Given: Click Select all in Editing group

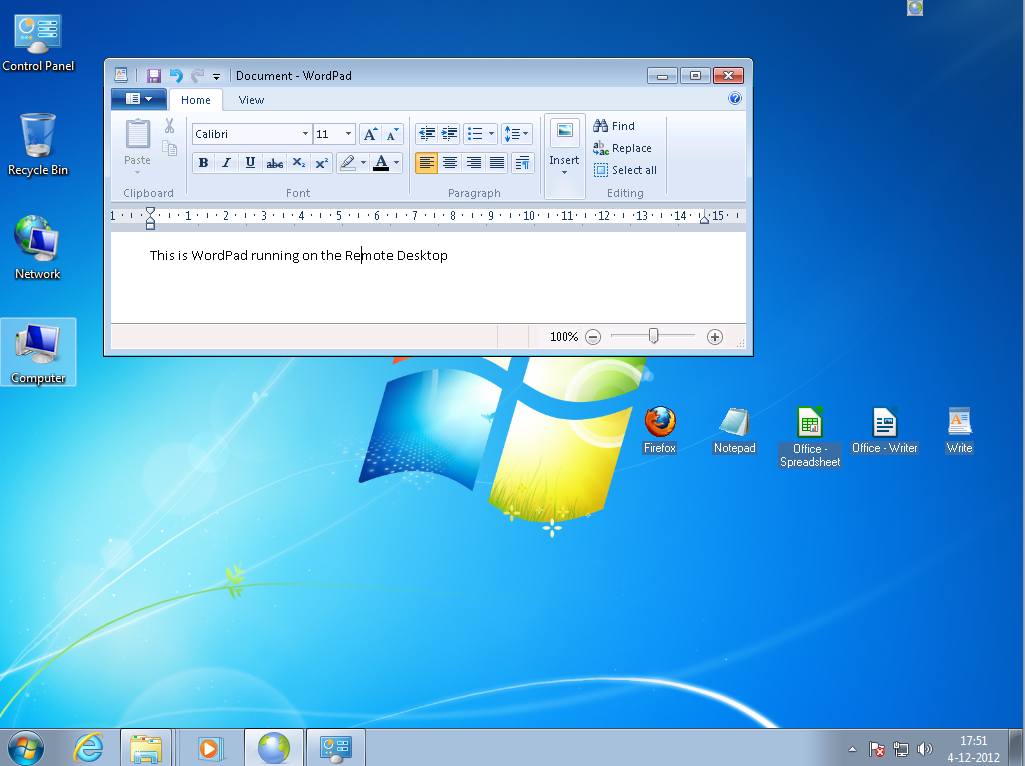Looking at the screenshot, I should [625, 170].
